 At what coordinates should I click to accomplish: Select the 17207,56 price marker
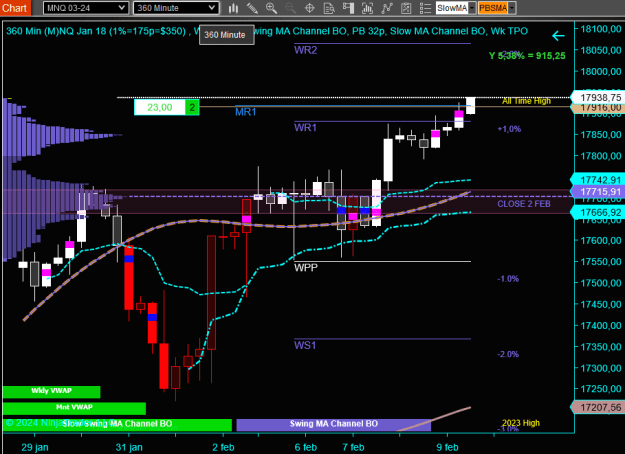[x=599, y=407]
